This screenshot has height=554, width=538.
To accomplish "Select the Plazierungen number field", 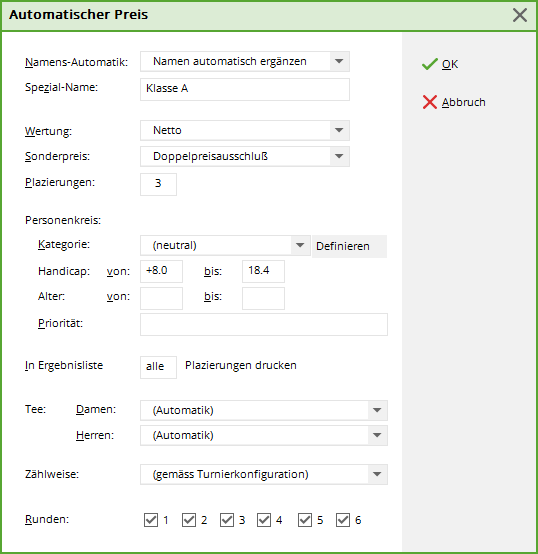I will [x=158, y=184].
